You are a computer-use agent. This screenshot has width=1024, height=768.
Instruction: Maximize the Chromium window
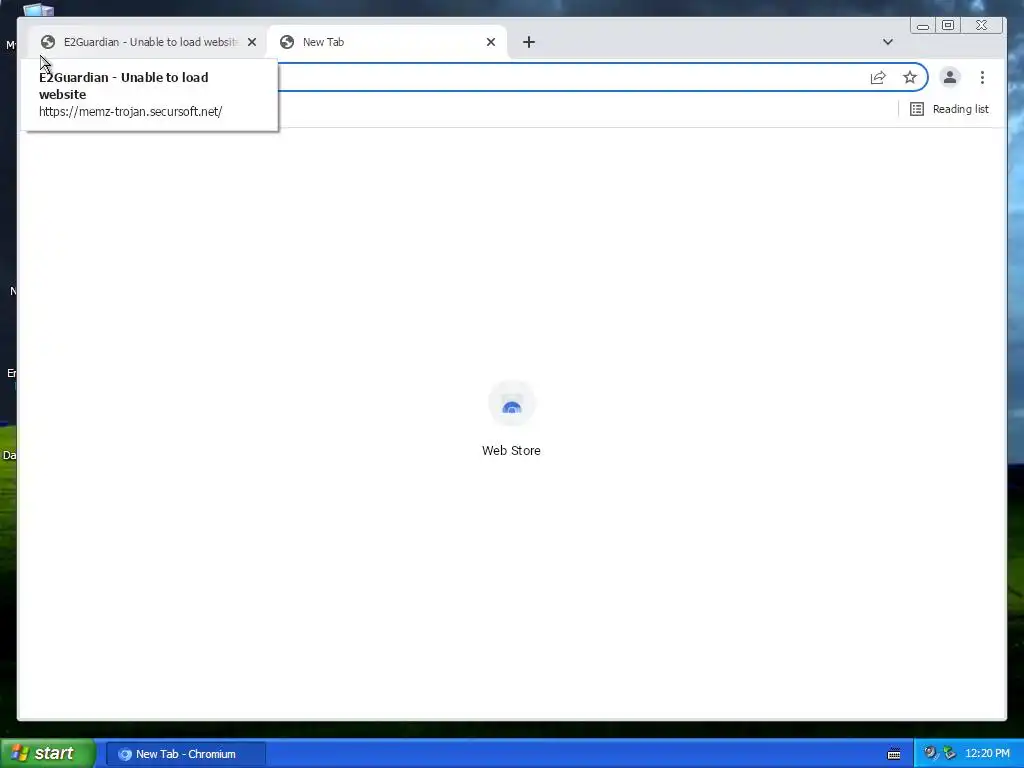[x=948, y=25]
